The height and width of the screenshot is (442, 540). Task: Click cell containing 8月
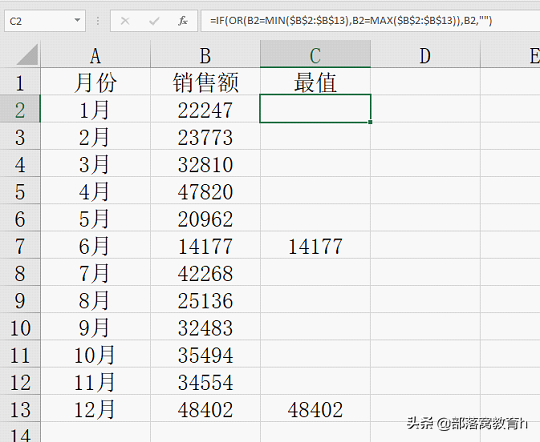tap(95, 300)
